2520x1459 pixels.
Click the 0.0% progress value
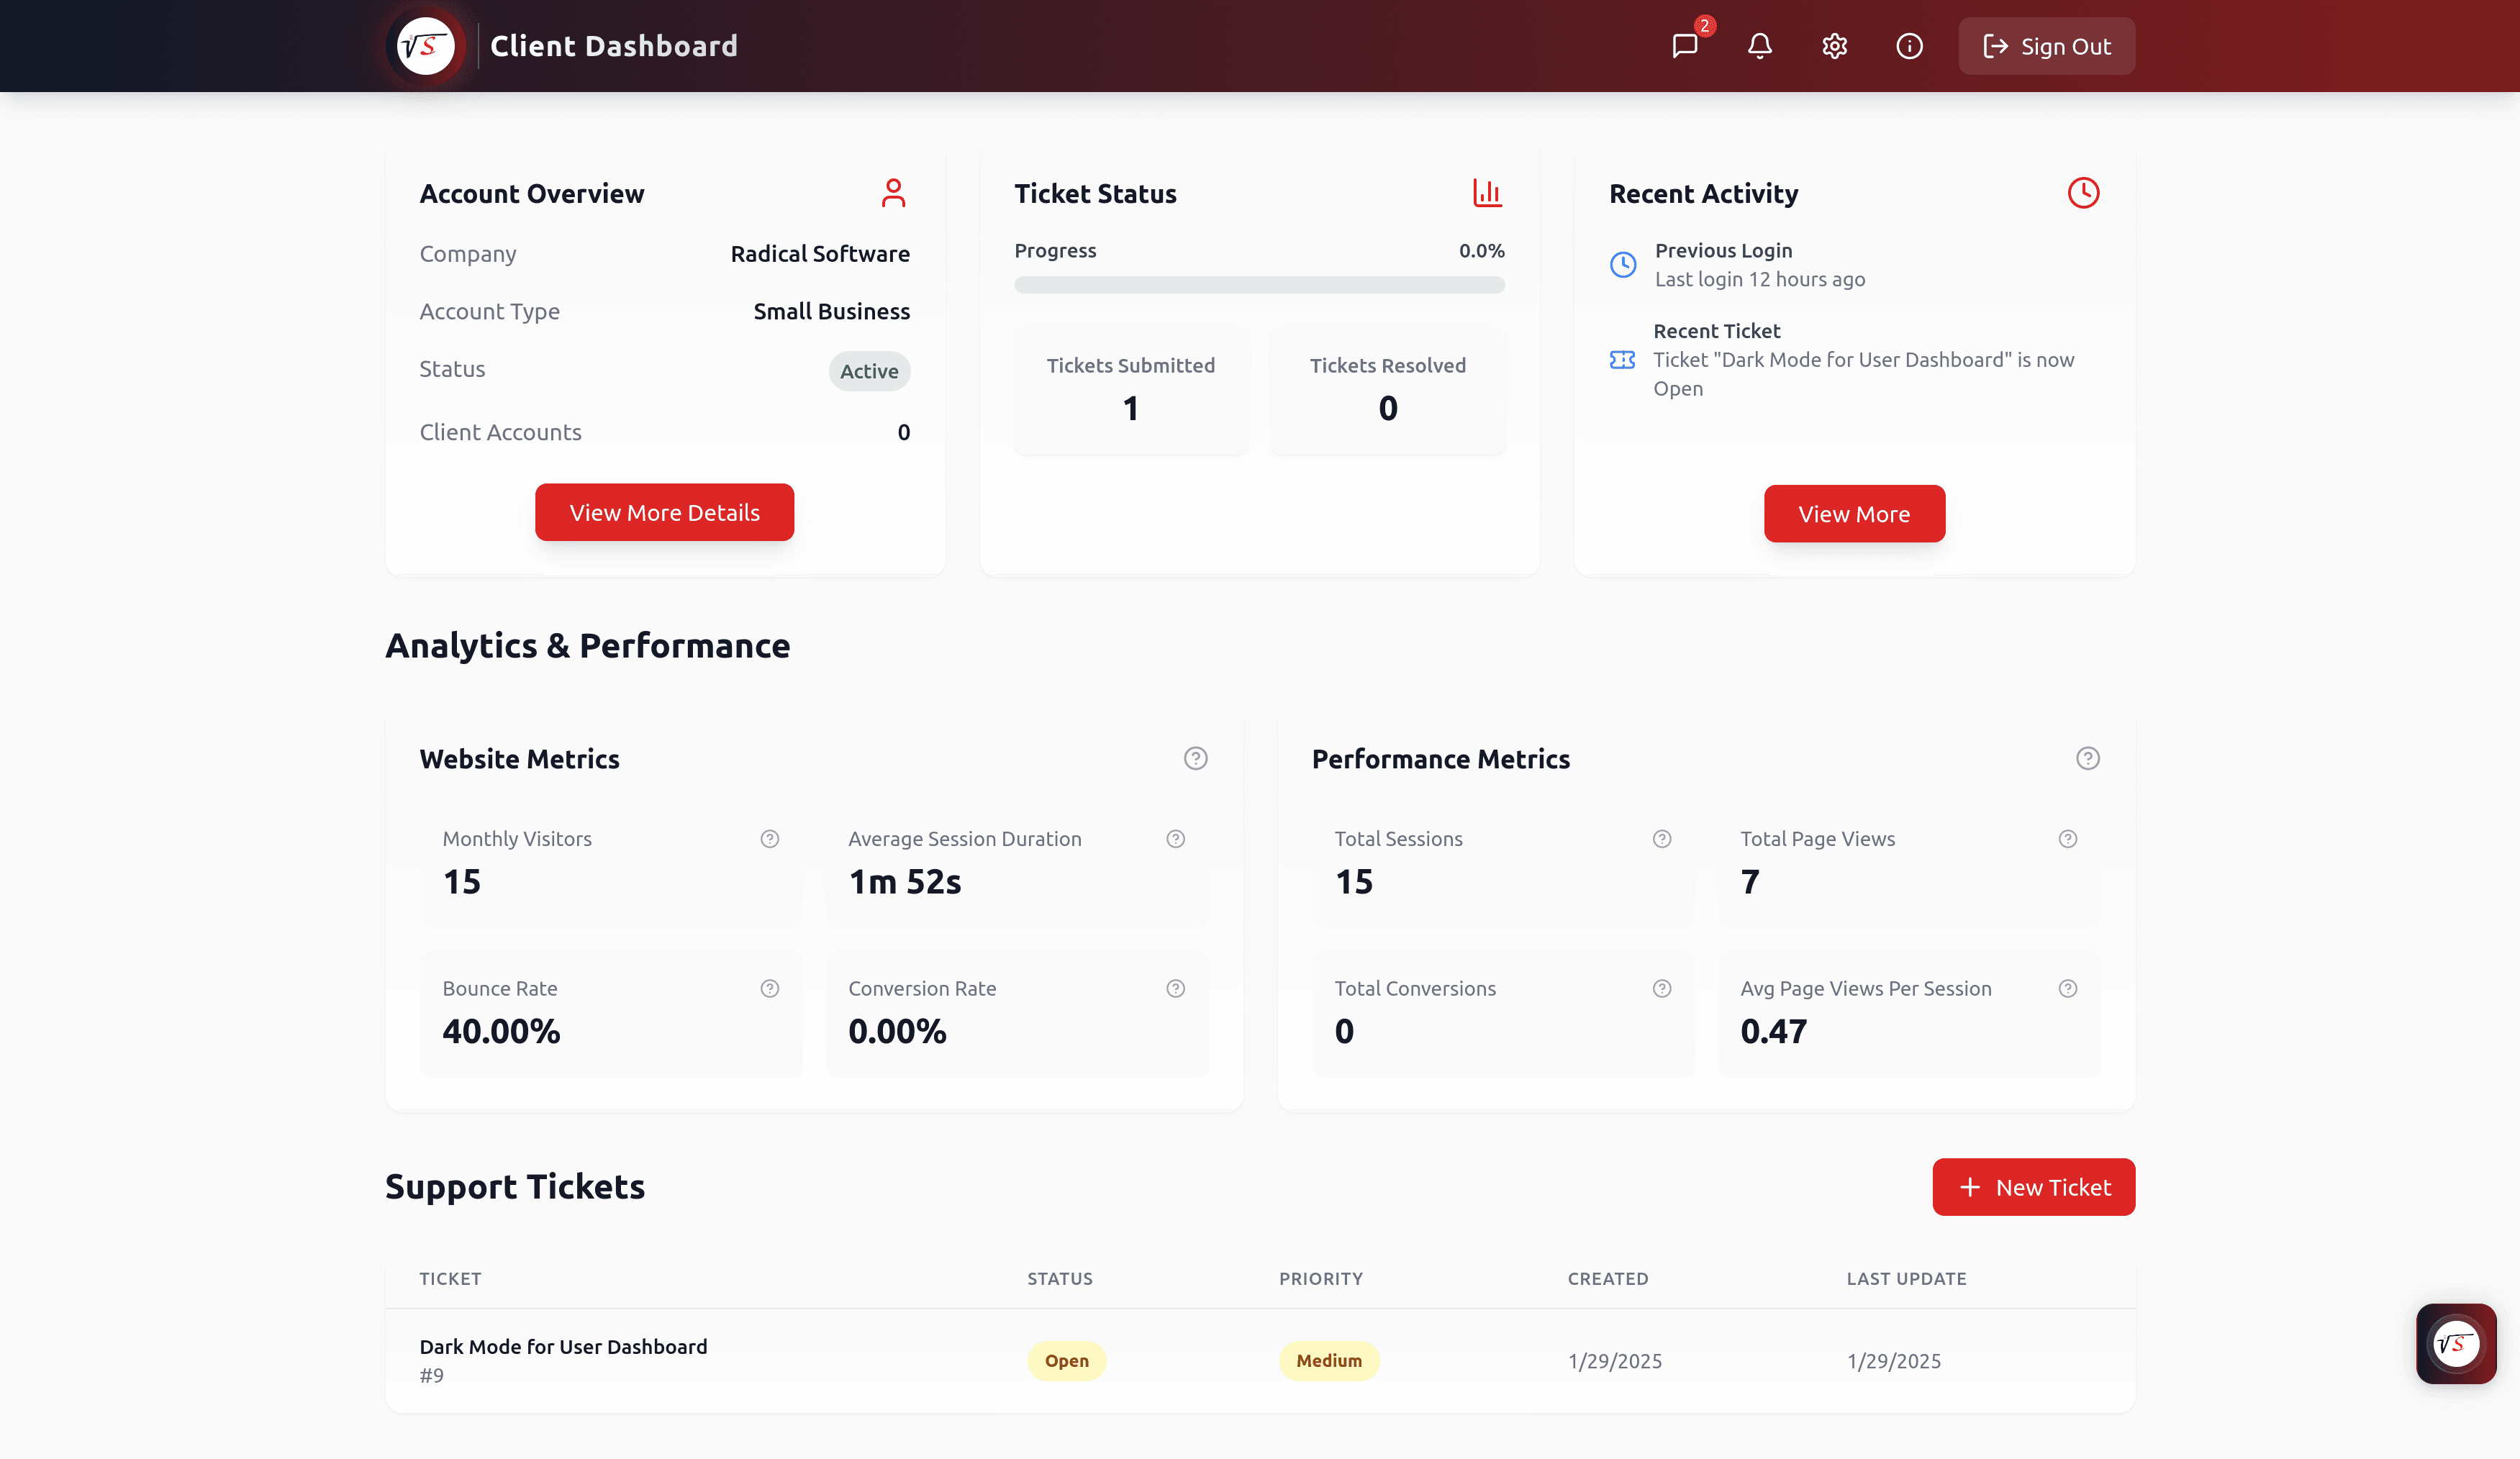(1481, 250)
